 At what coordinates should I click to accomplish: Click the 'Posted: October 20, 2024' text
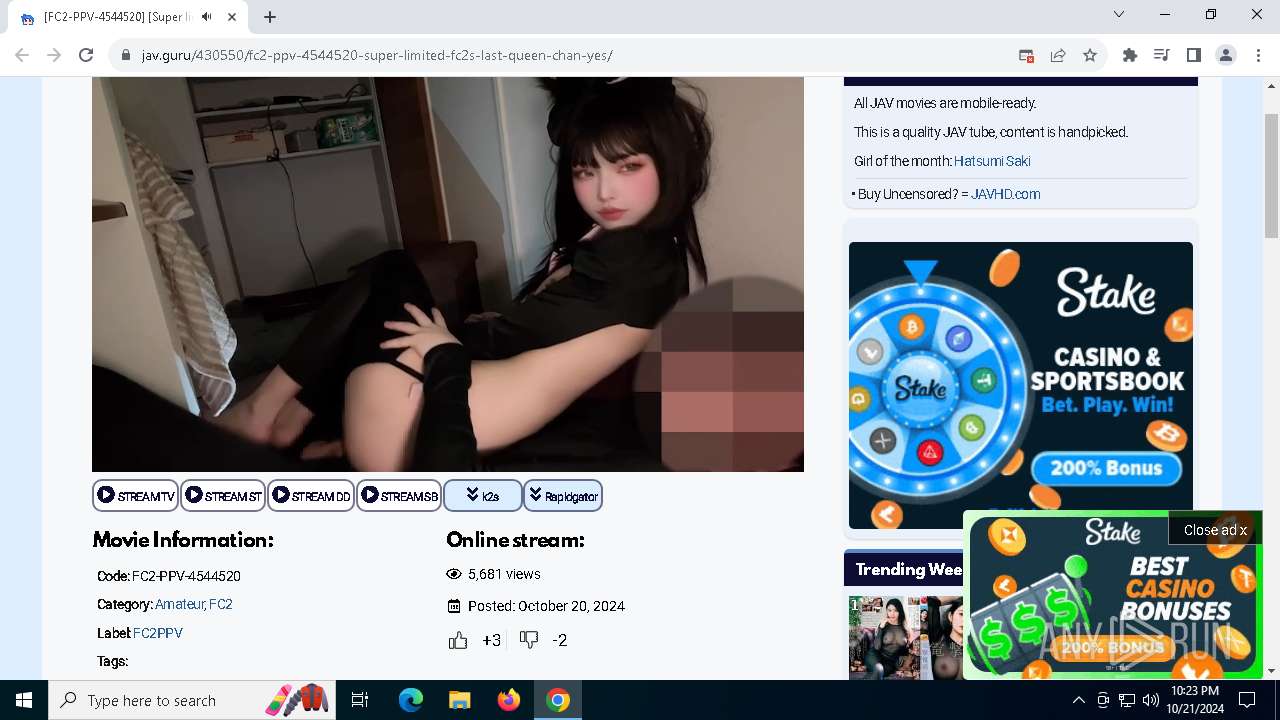tap(546, 606)
